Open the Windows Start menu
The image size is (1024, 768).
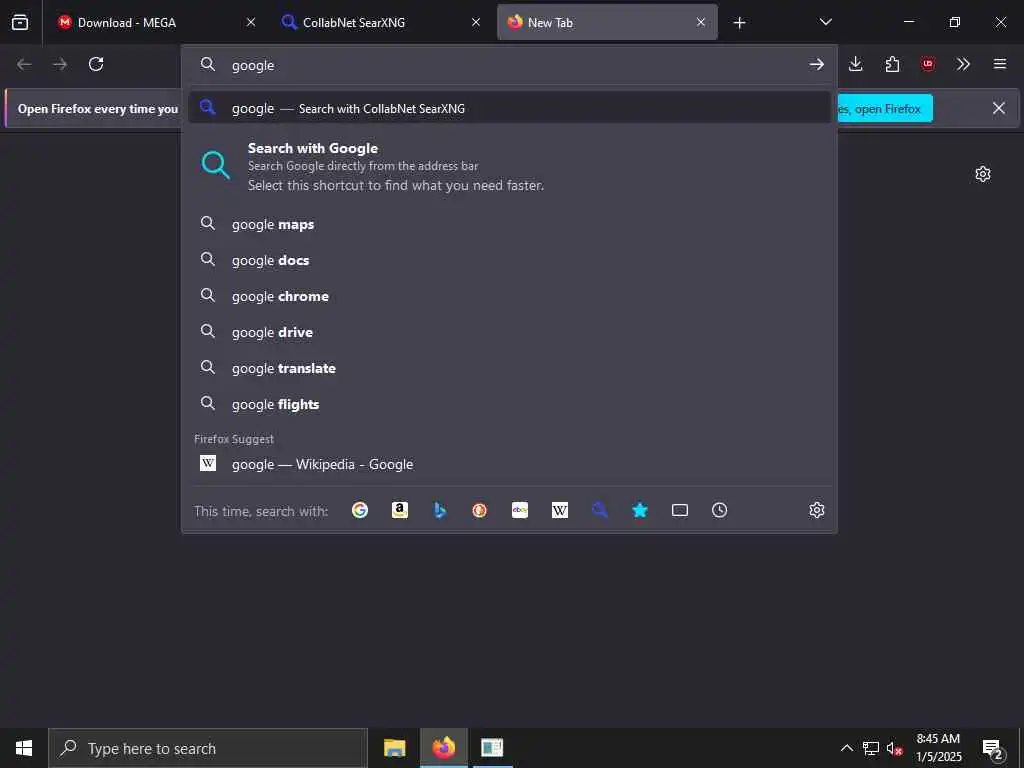point(24,748)
